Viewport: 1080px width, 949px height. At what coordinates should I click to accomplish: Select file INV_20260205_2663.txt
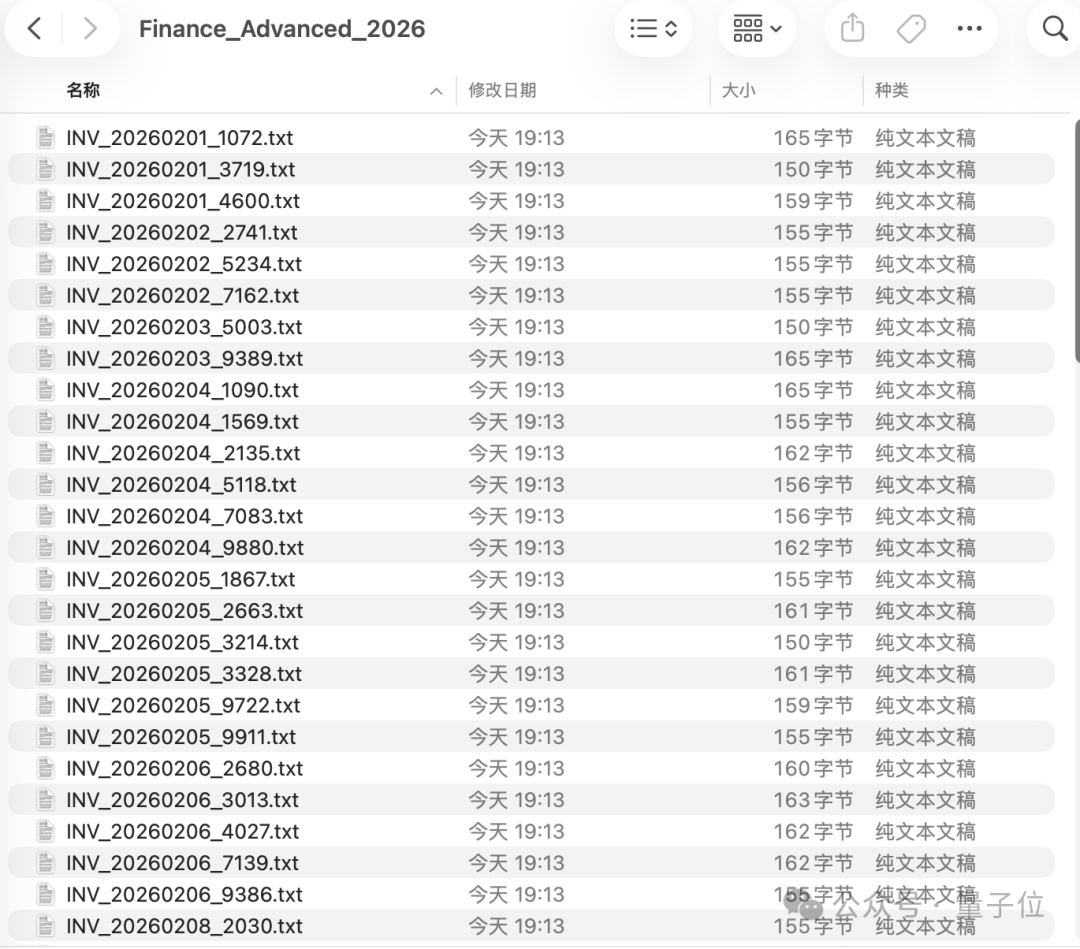coord(531,611)
